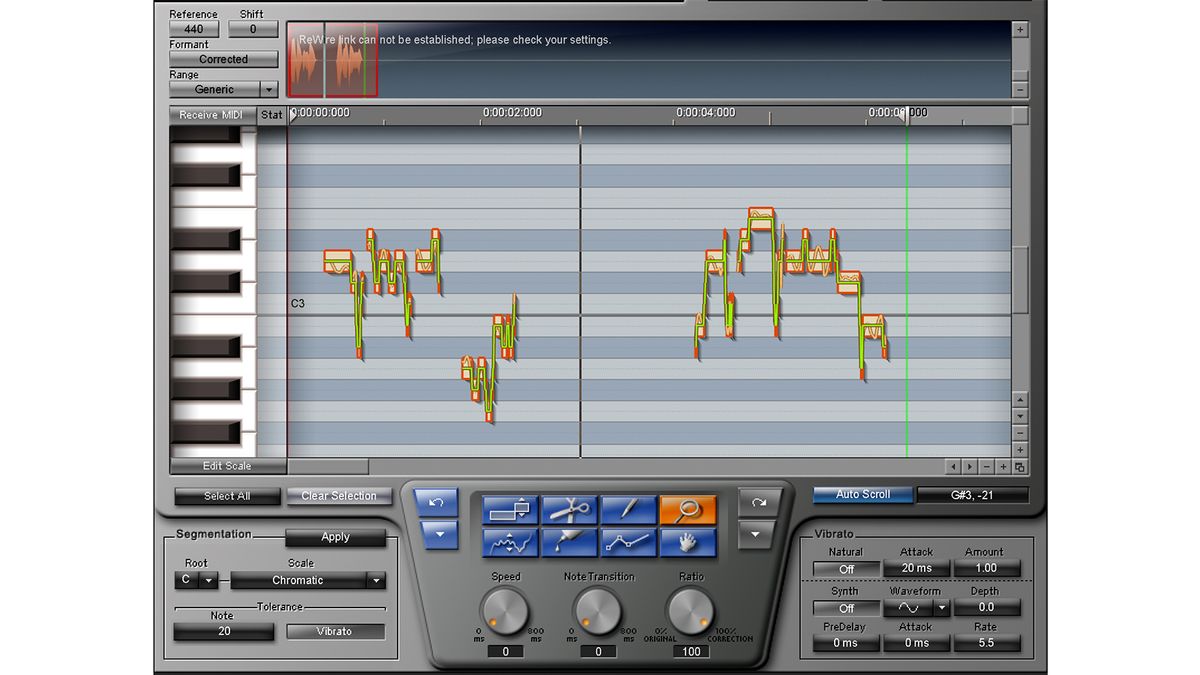This screenshot has width=1200, height=675.
Task: Select the pitch modulation wavy-line tool
Action: [508, 544]
